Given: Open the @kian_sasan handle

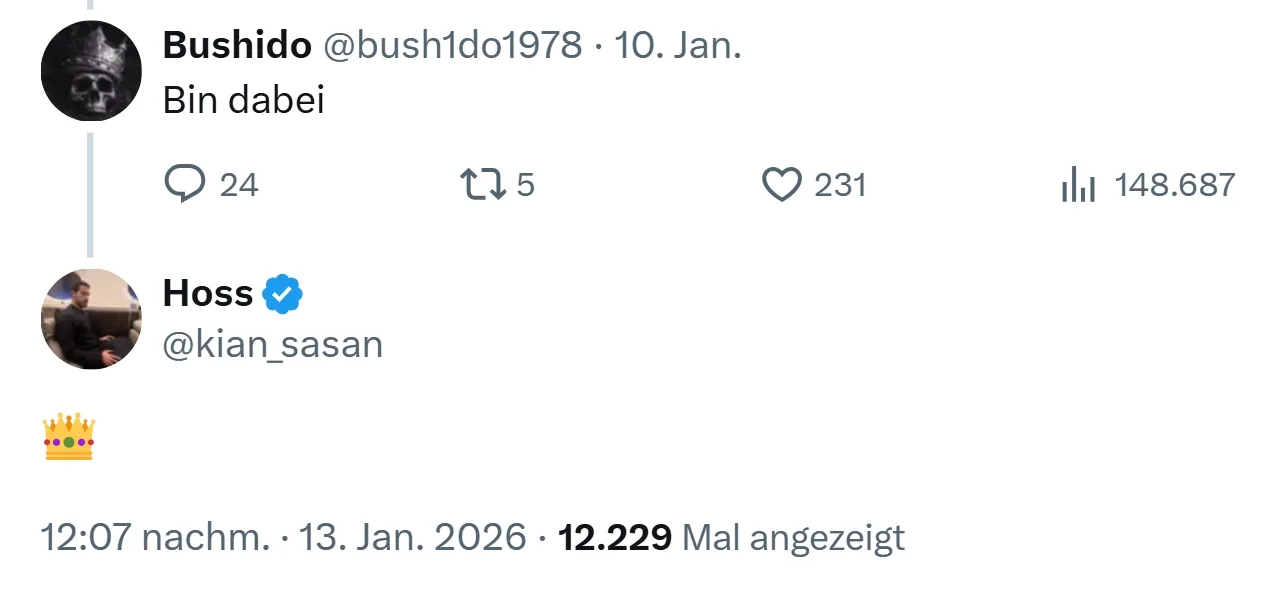Looking at the screenshot, I should point(273,344).
